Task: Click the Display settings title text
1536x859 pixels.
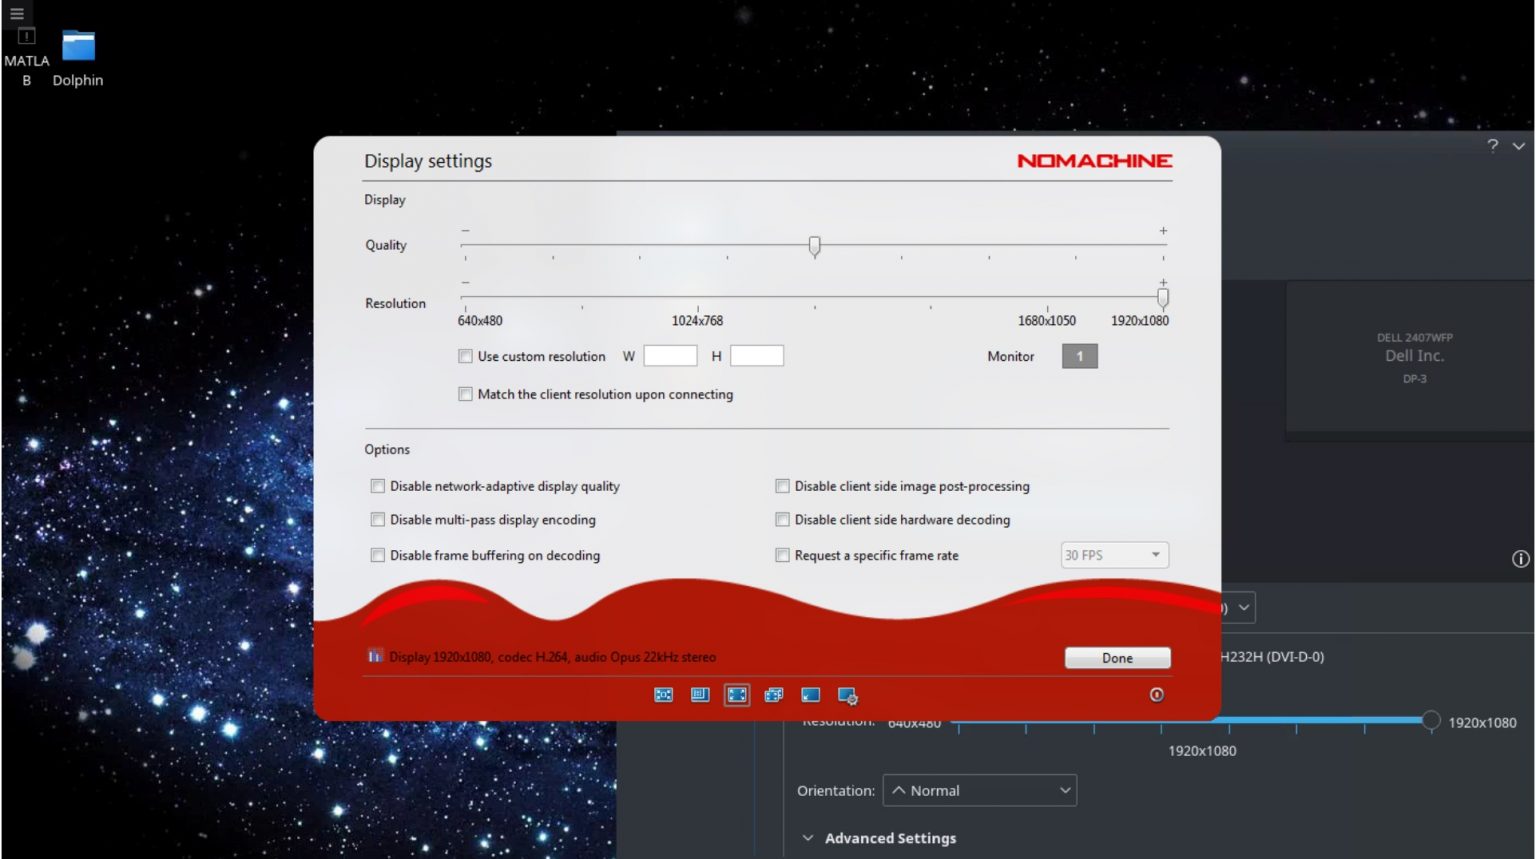Action: point(428,161)
